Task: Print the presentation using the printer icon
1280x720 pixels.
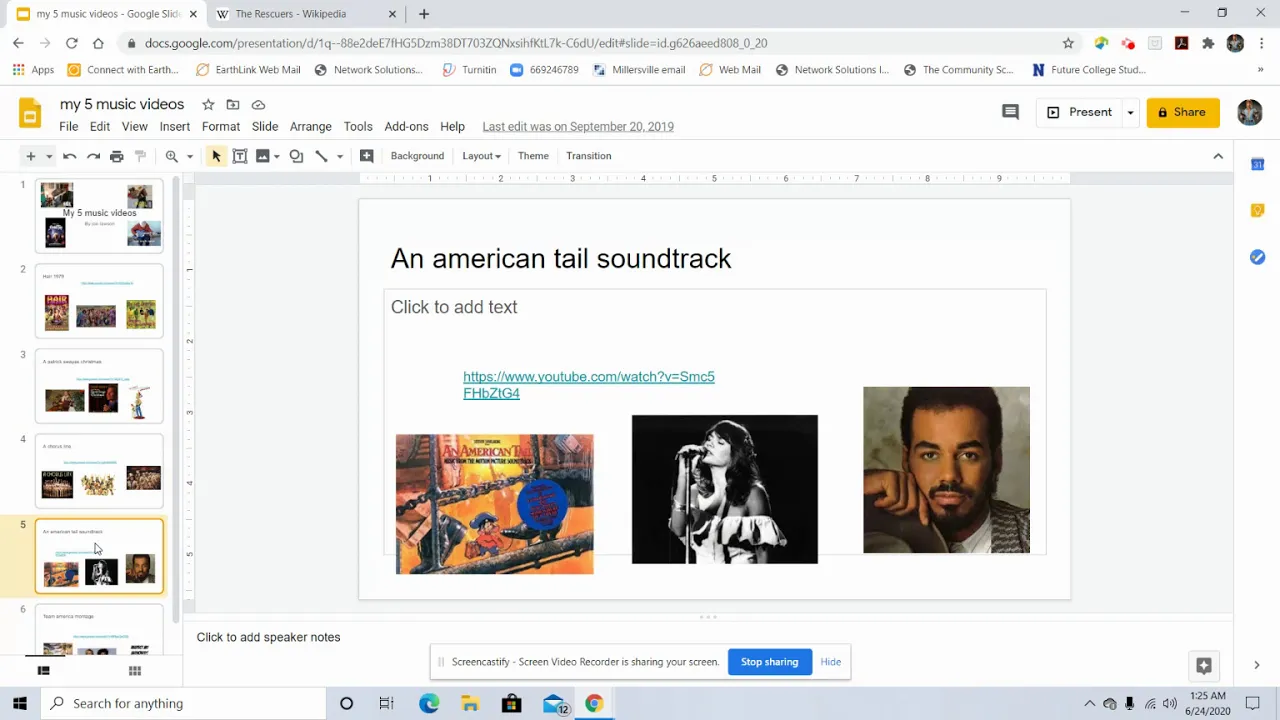Action: 117,156
